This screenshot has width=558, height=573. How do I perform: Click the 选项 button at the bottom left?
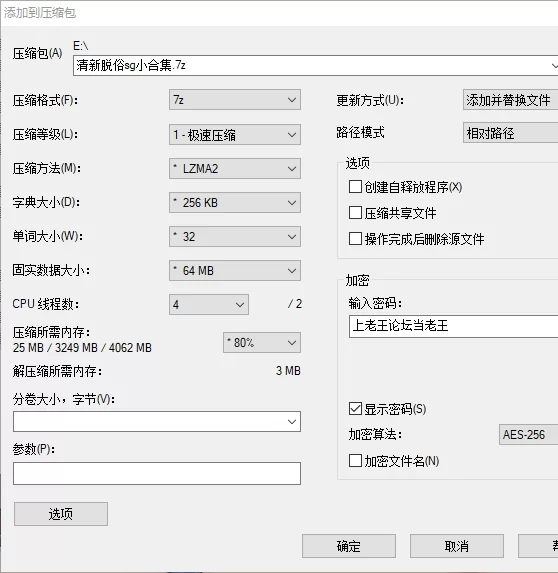pos(61,514)
